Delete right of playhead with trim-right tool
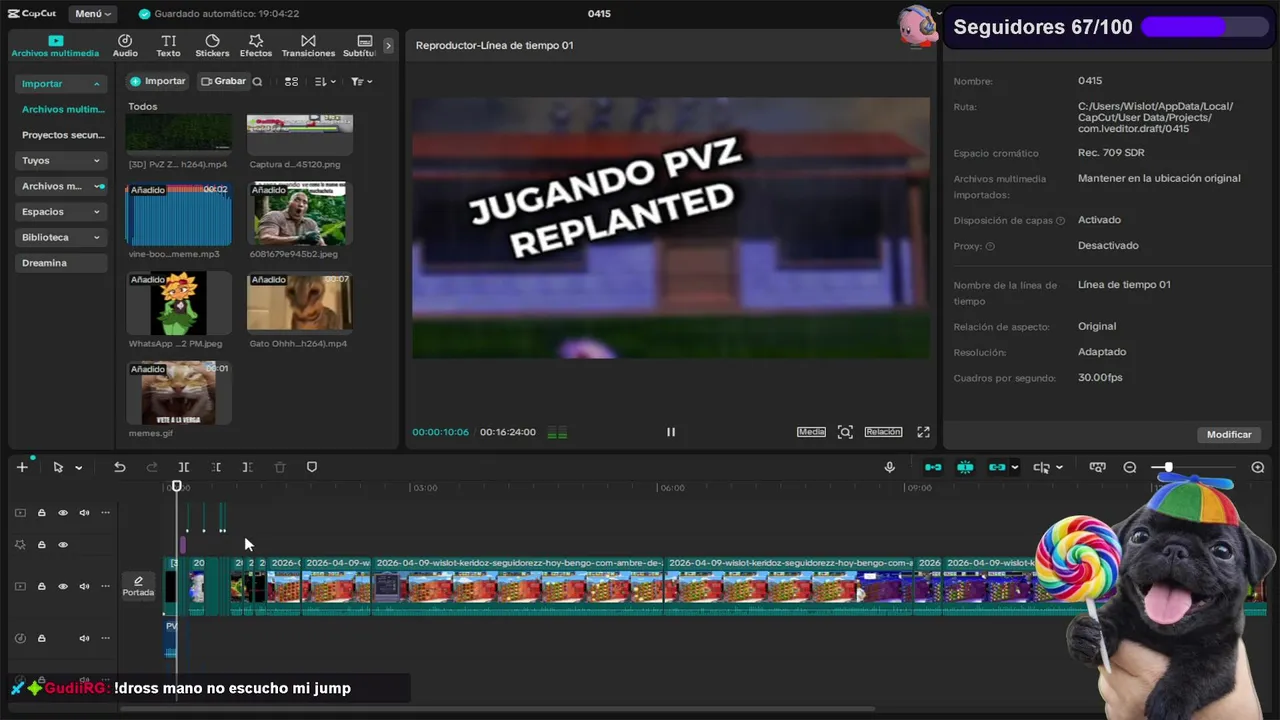 click(247, 467)
